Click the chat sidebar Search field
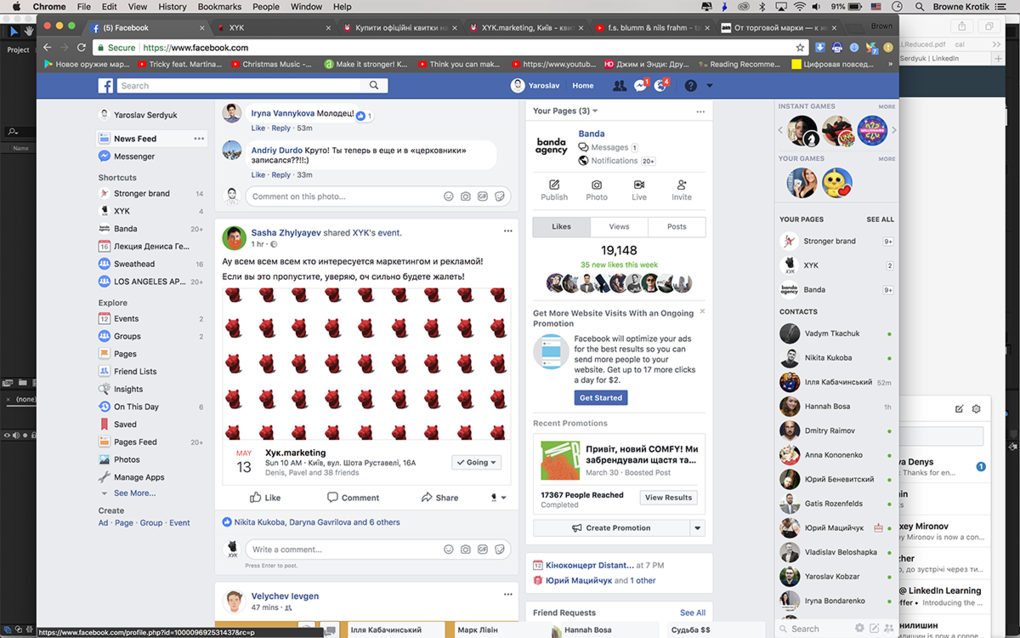 point(813,629)
